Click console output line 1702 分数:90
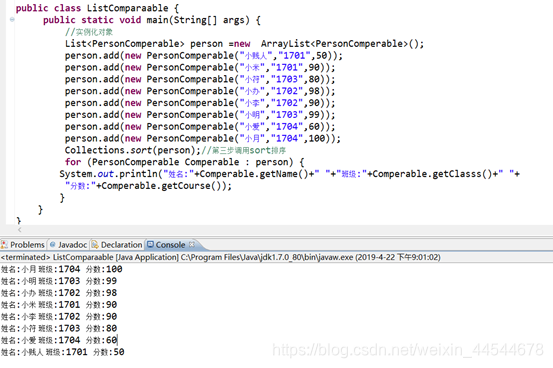This screenshot has height=368, width=553. coord(59,316)
